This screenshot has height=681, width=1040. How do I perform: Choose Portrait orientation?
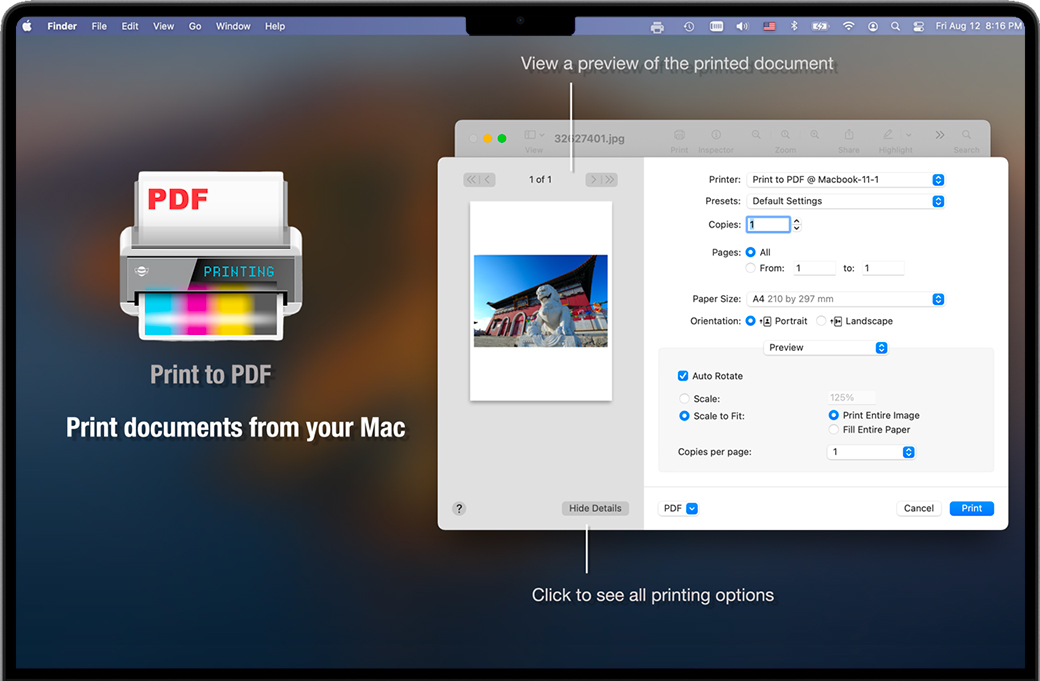tap(751, 321)
